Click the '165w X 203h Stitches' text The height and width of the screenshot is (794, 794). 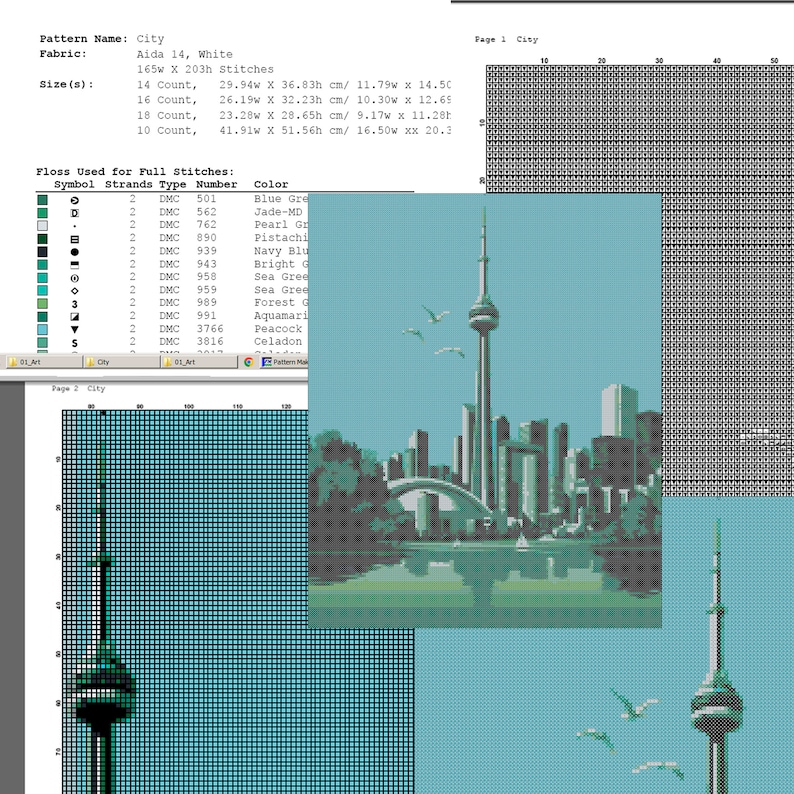(205, 69)
